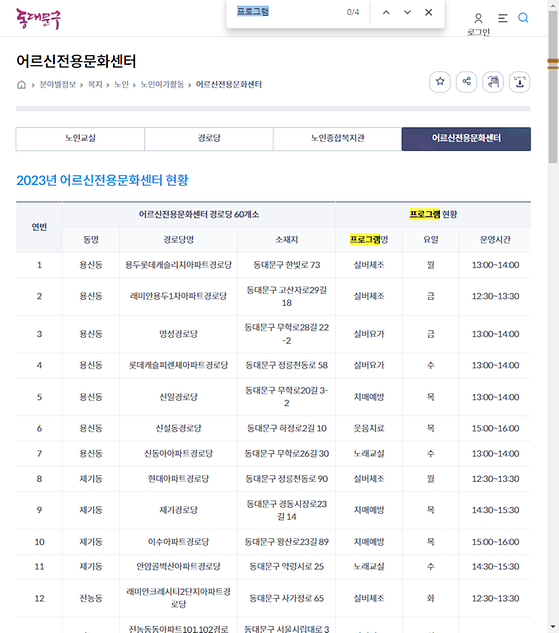
Task: Click the 동대문구 logo
Action: point(38,19)
